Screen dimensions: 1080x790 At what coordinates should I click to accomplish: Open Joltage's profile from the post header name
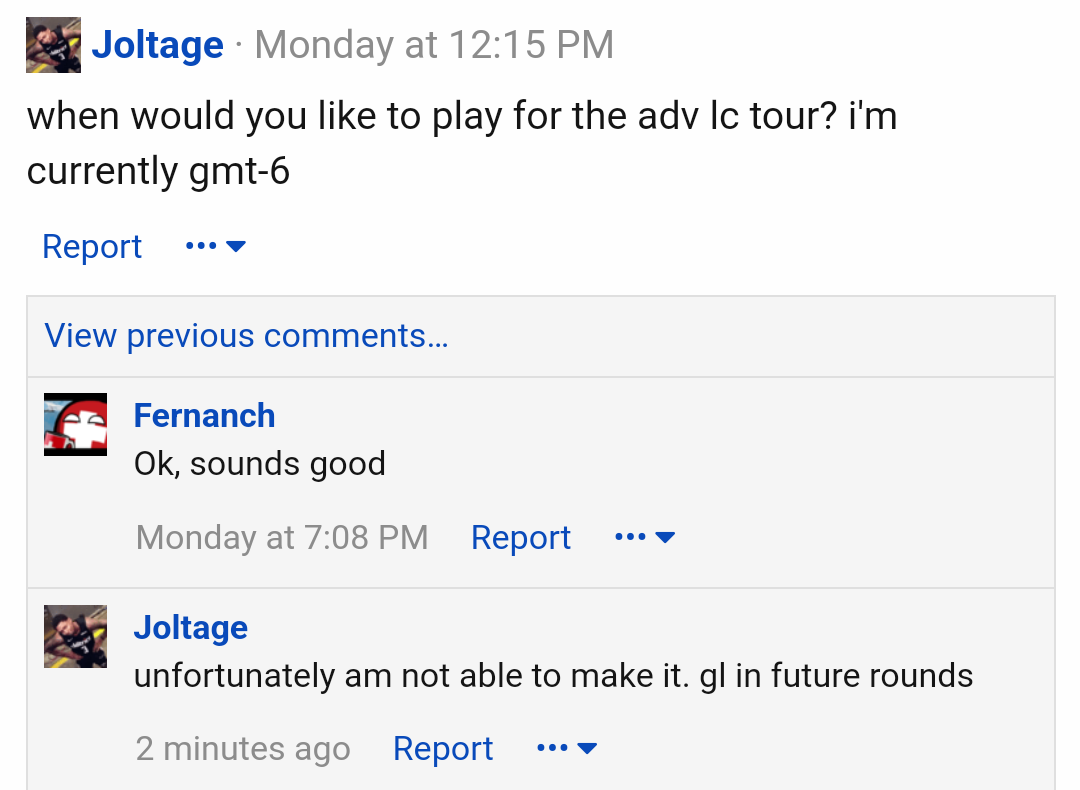pos(158,45)
